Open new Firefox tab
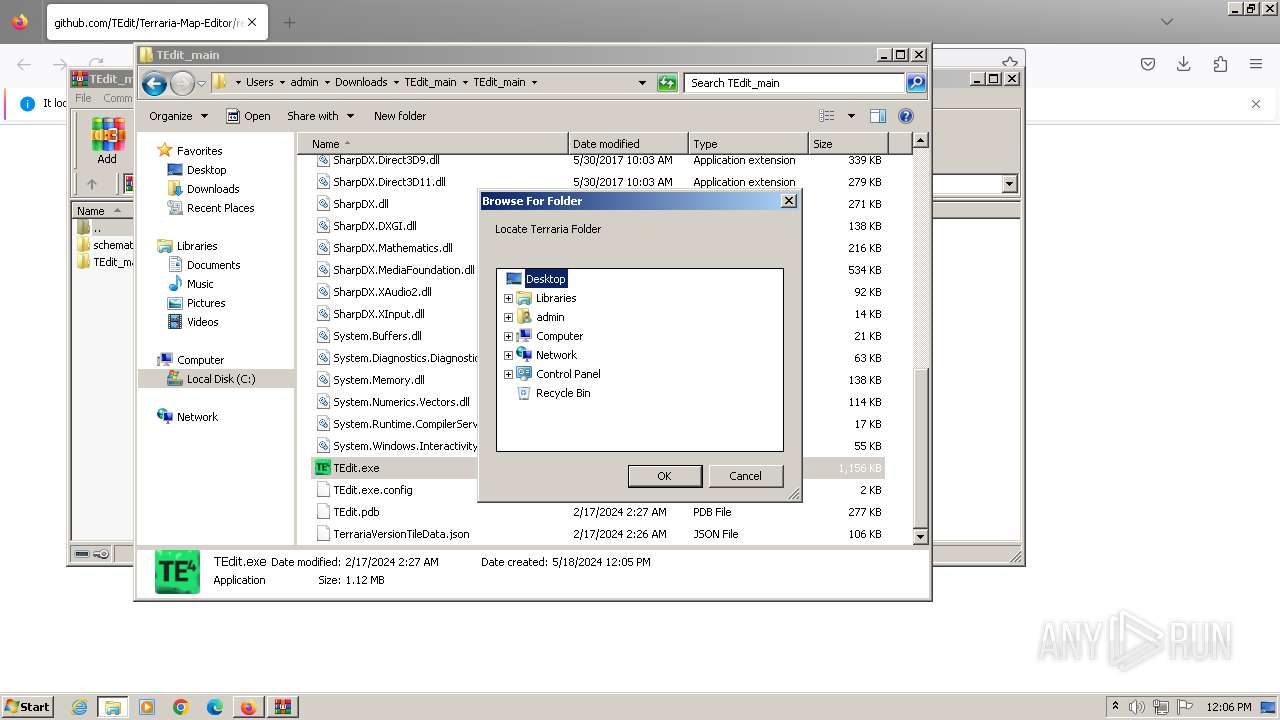 (x=289, y=22)
